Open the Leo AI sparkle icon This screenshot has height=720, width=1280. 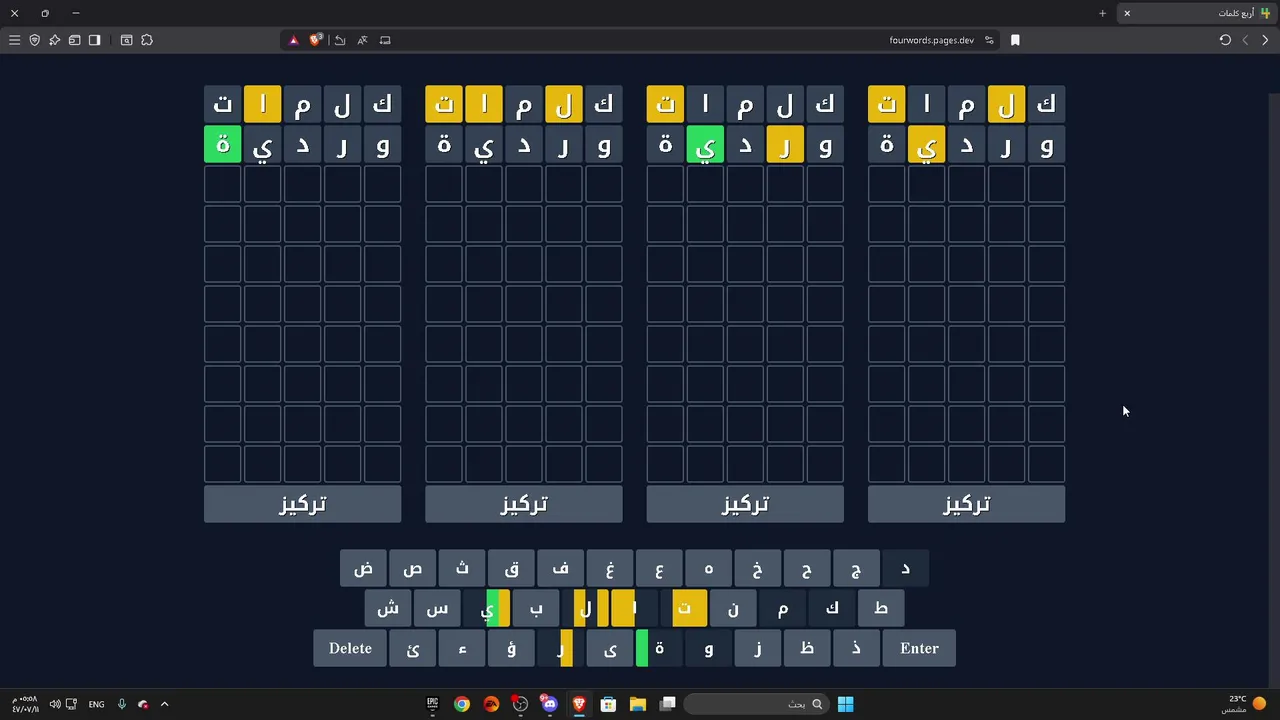click(x=54, y=40)
